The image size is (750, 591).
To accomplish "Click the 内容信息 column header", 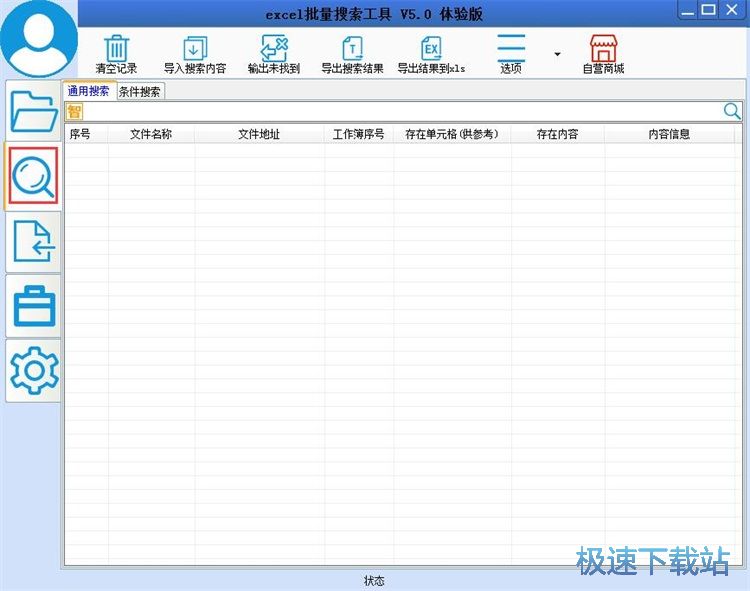I will pos(669,134).
